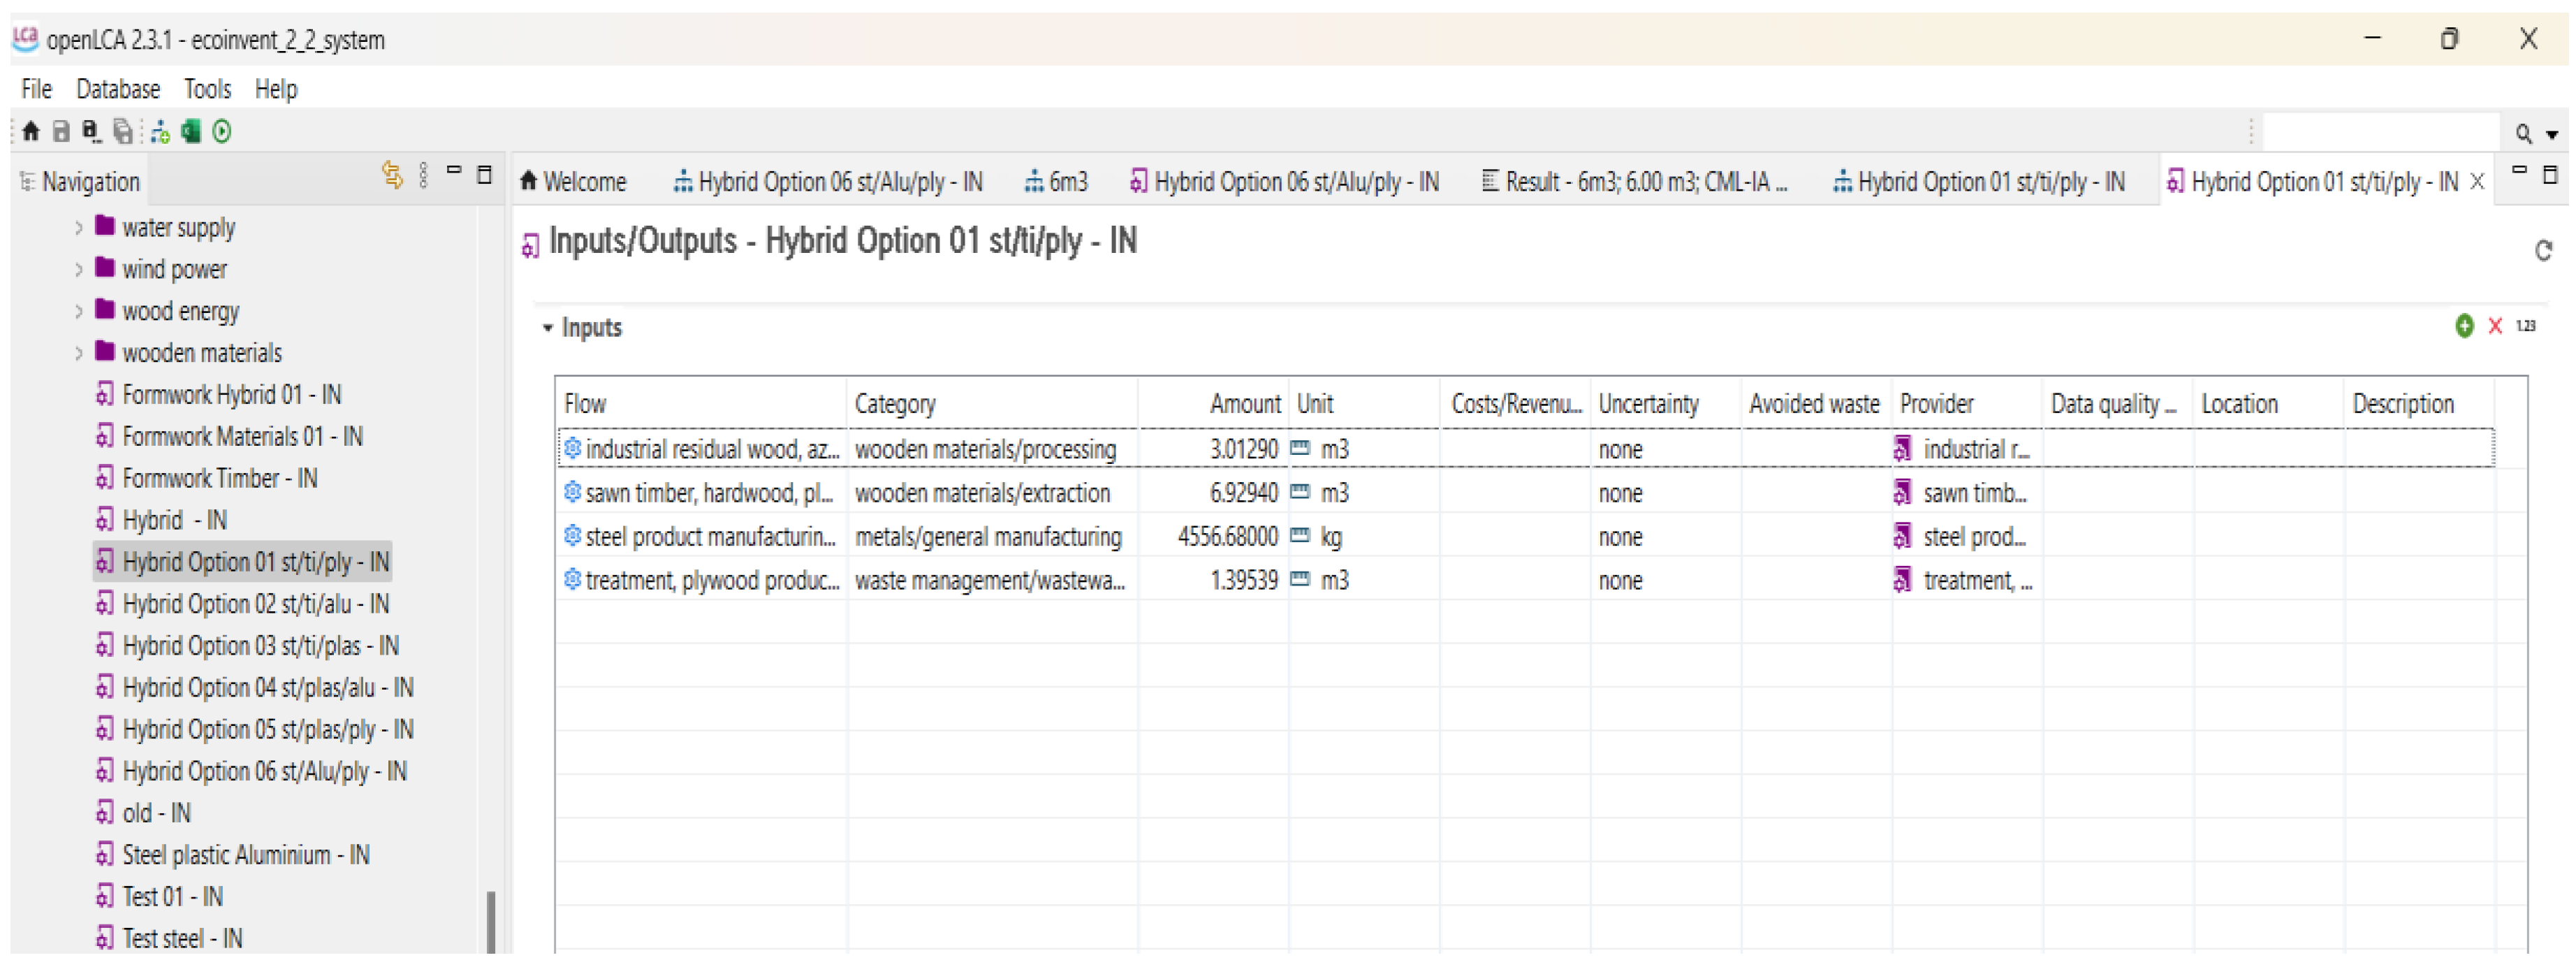Expand the wooden materials folder

[x=79, y=353]
